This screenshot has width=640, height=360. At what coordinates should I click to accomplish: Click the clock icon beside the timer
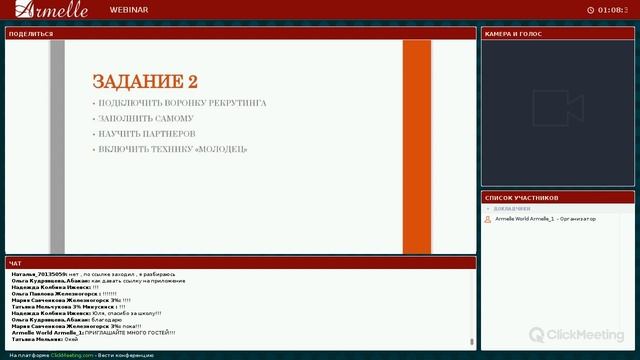coord(590,10)
